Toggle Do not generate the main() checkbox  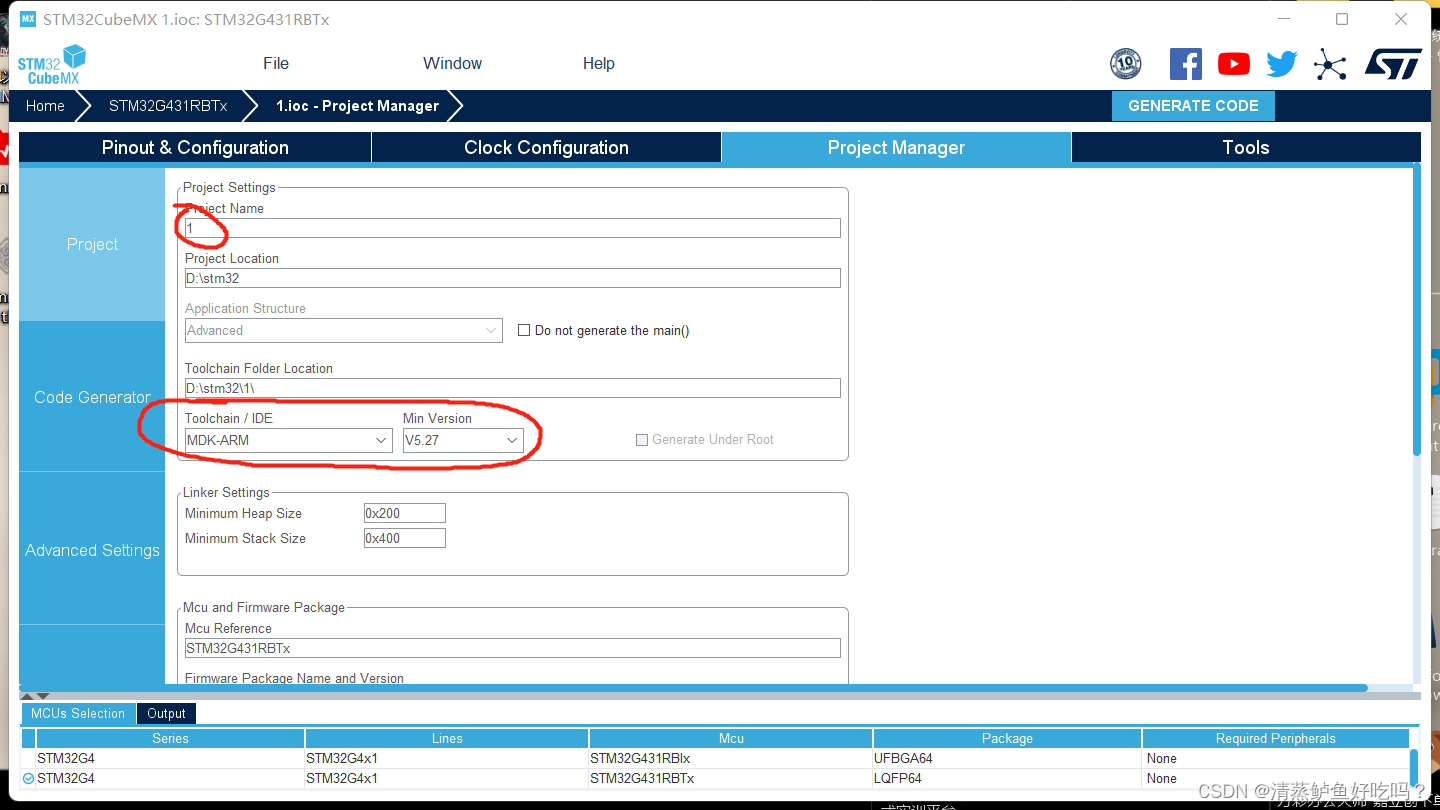(x=524, y=330)
